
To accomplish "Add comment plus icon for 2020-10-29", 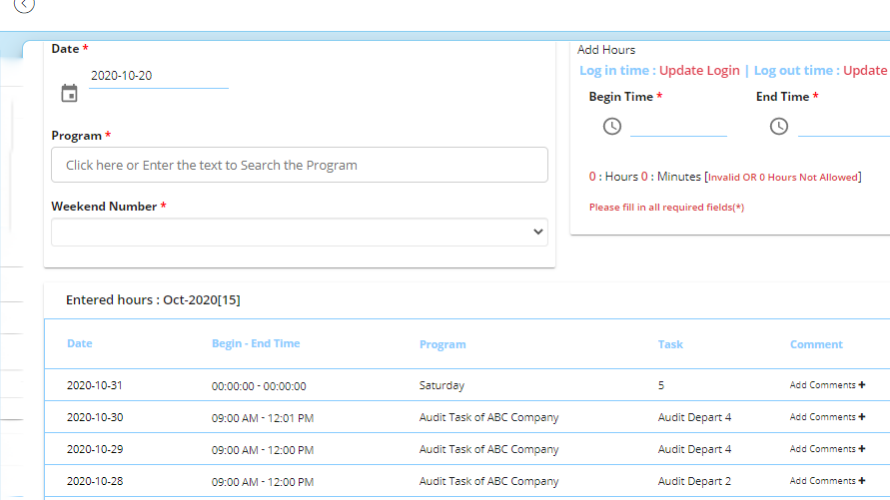I will pos(861,449).
